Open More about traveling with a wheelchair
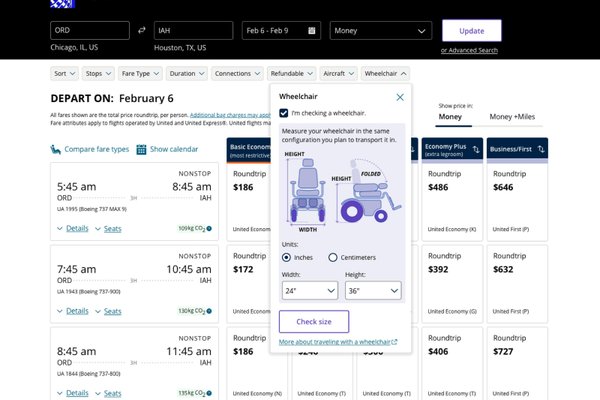The height and width of the screenshot is (400, 600). click(335, 342)
